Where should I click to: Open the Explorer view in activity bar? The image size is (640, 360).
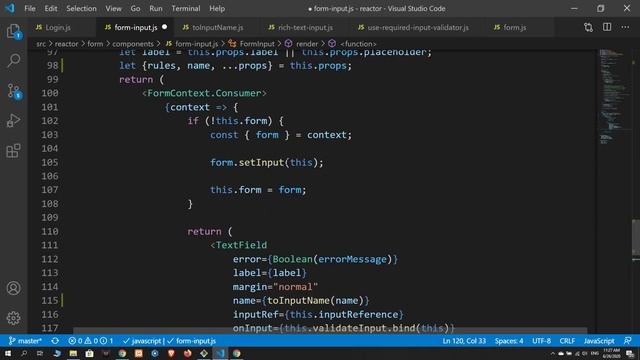(13, 31)
